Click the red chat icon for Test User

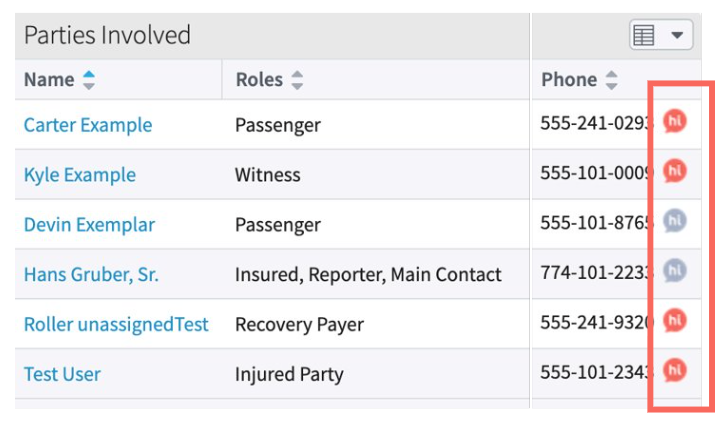tap(675, 369)
